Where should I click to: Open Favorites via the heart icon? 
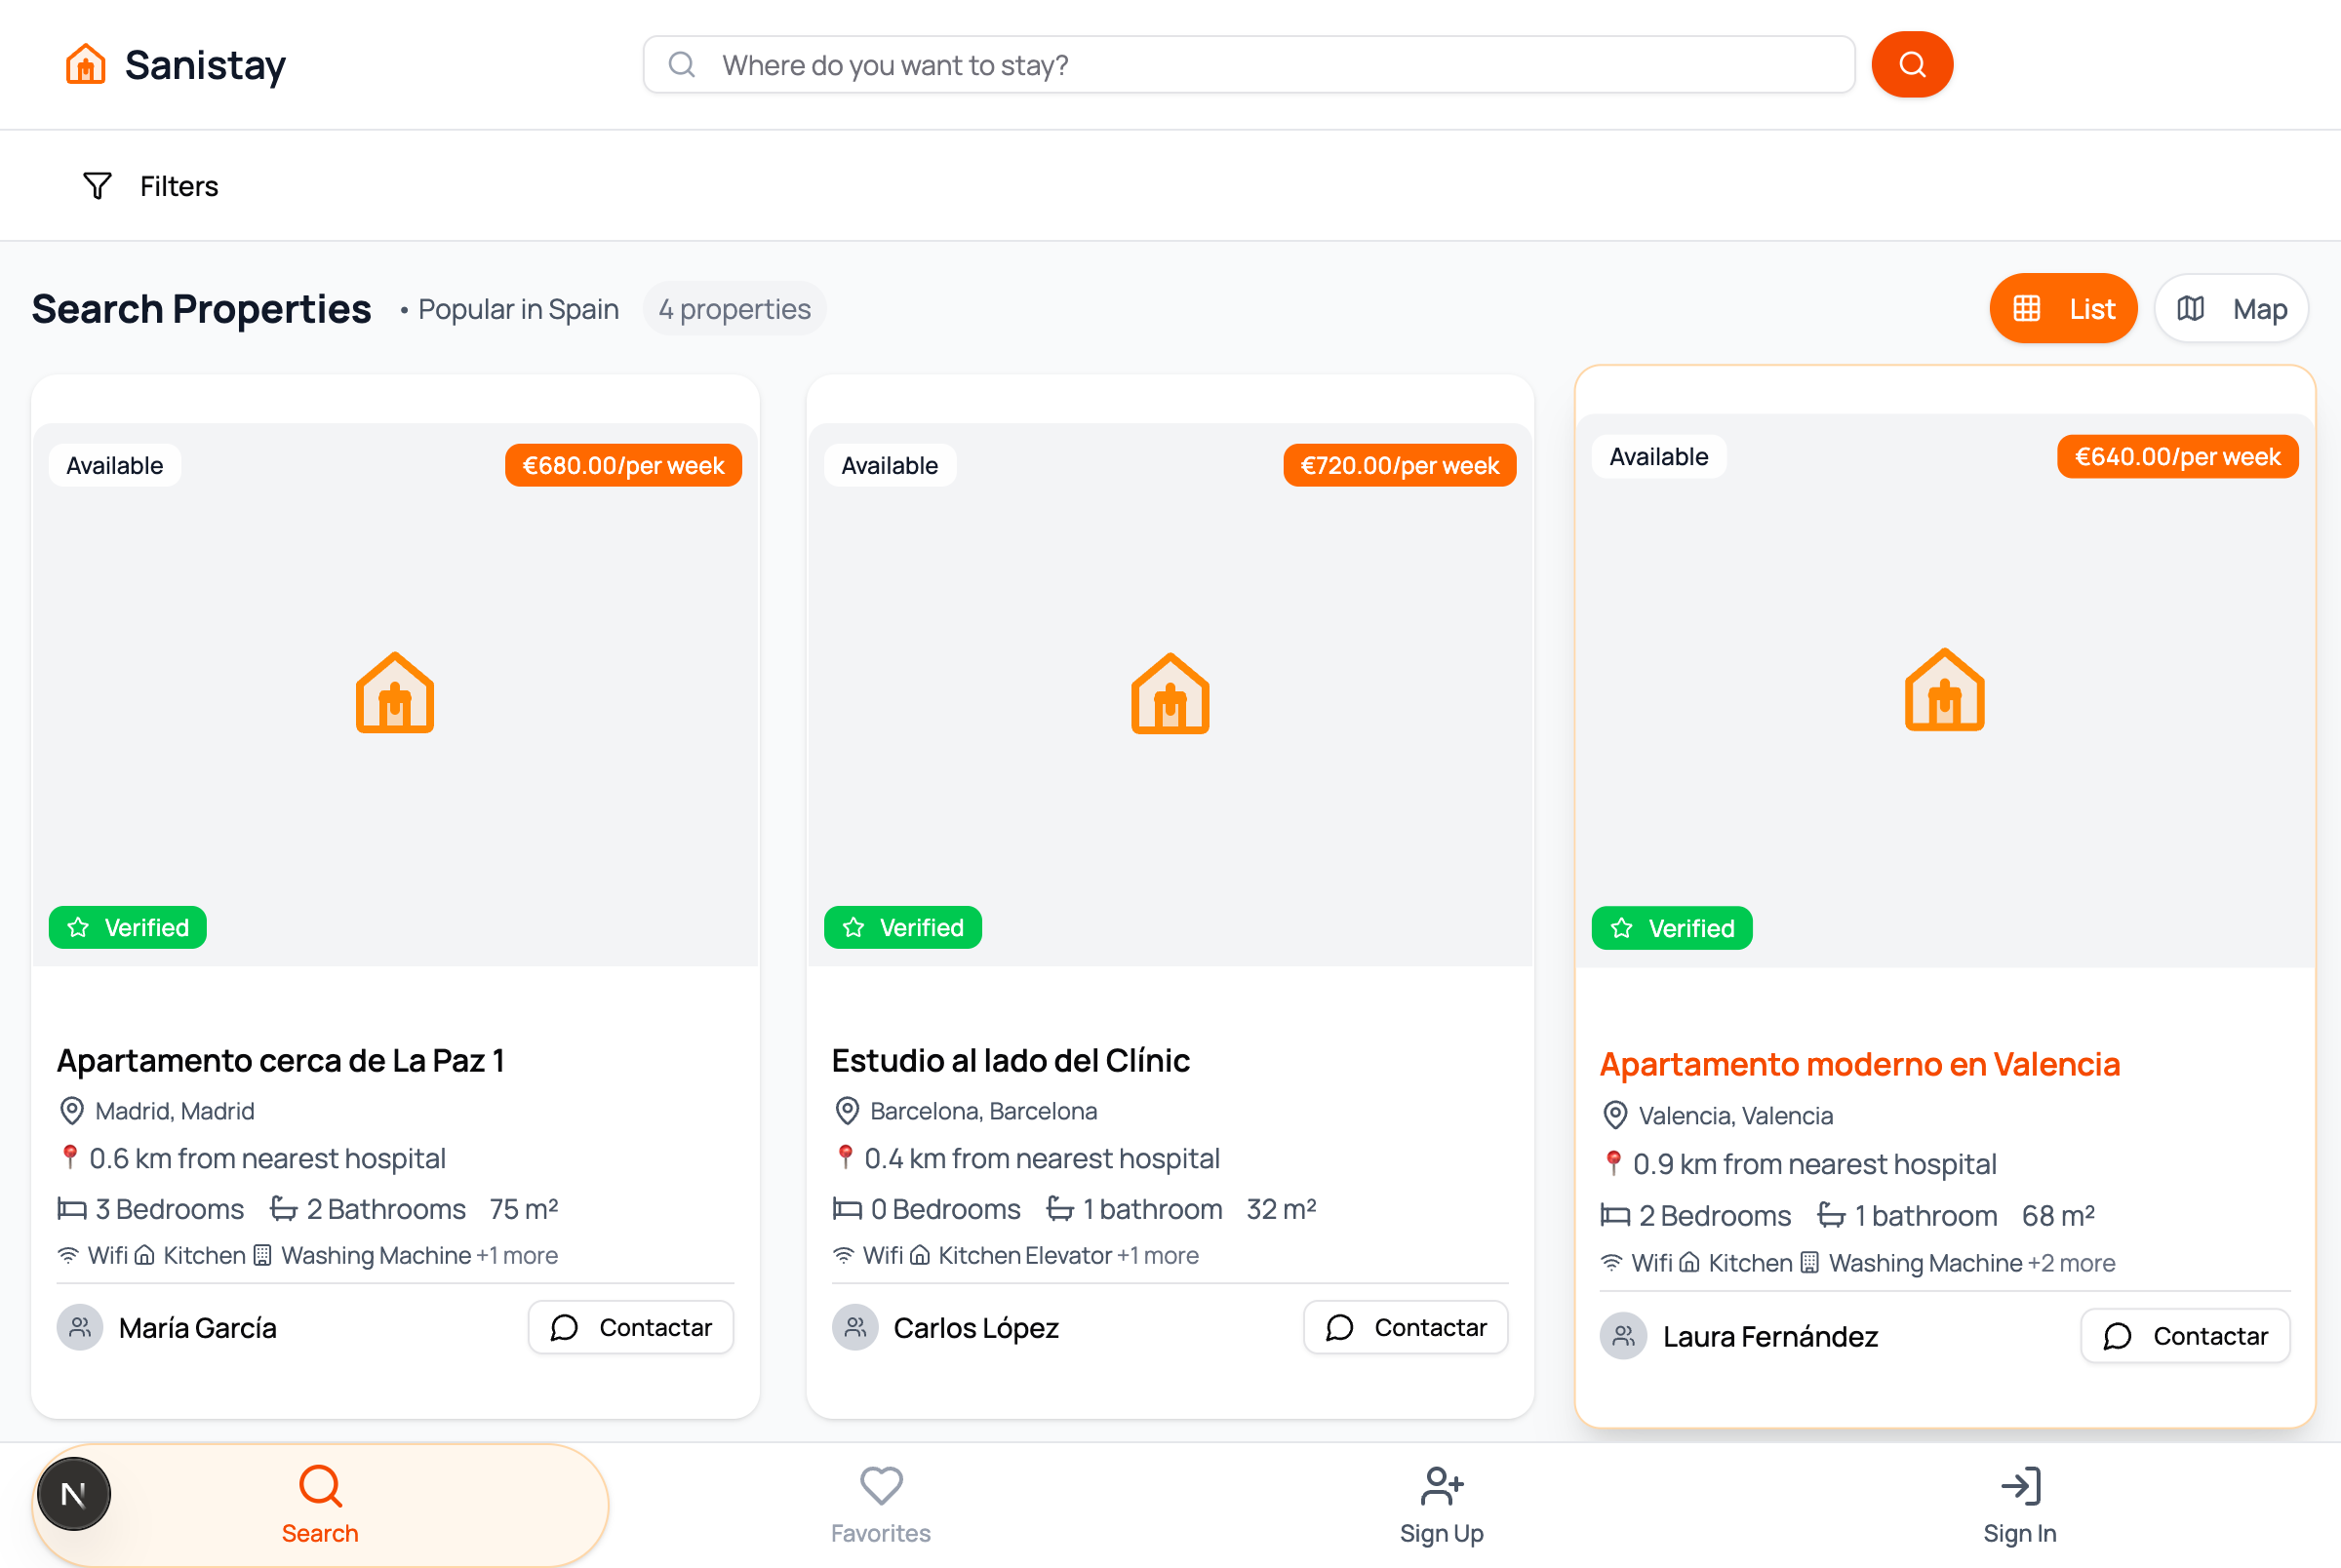click(880, 1486)
